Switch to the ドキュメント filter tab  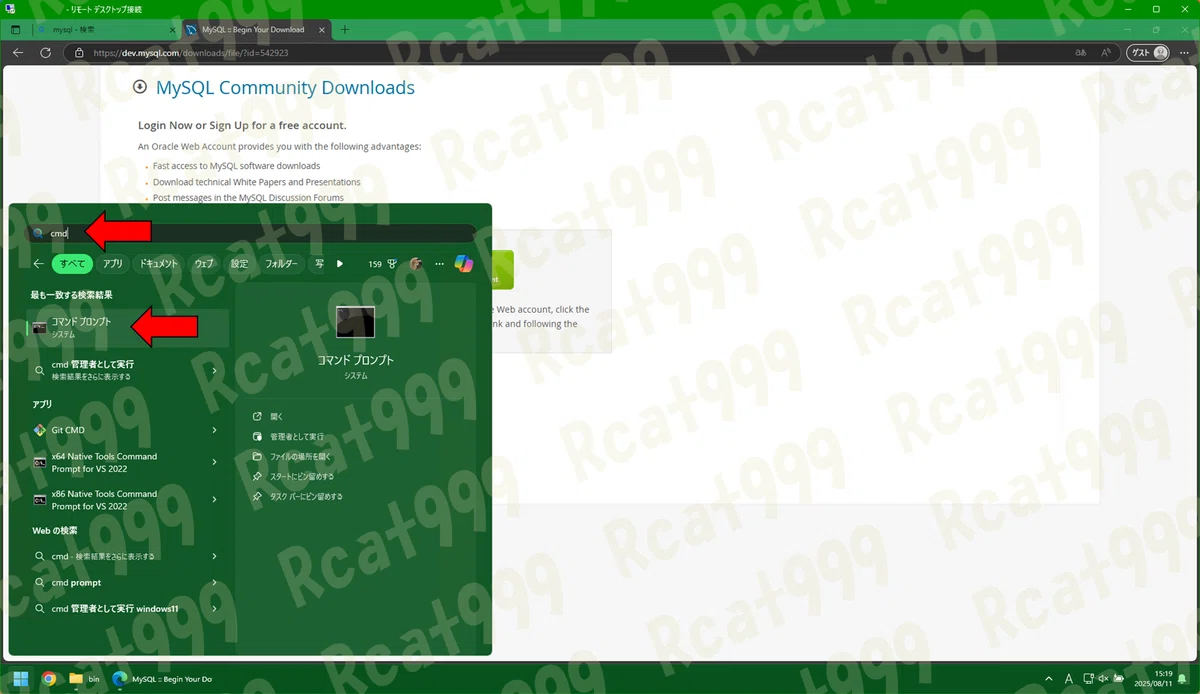click(158, 264)
